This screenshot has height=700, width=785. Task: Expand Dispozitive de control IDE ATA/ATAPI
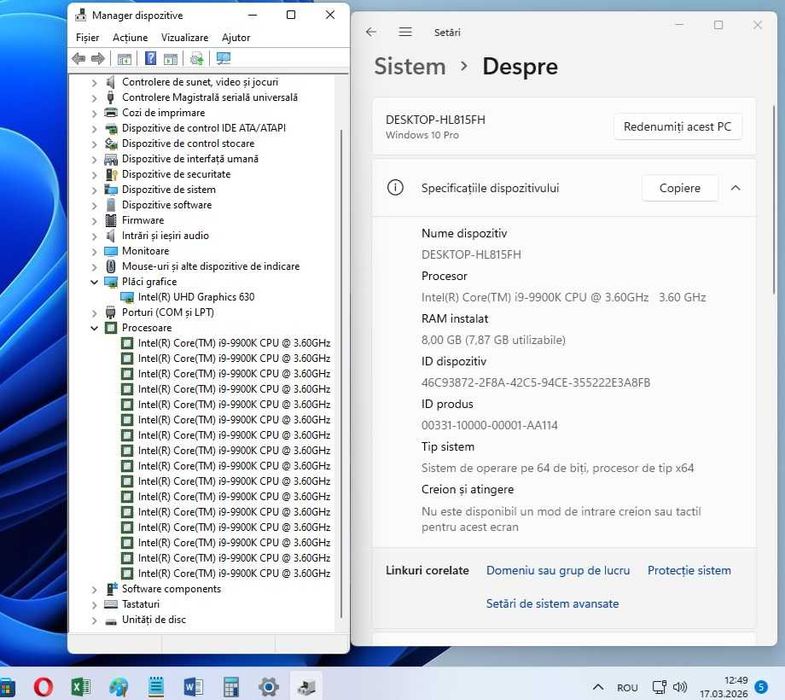(94, 129)
